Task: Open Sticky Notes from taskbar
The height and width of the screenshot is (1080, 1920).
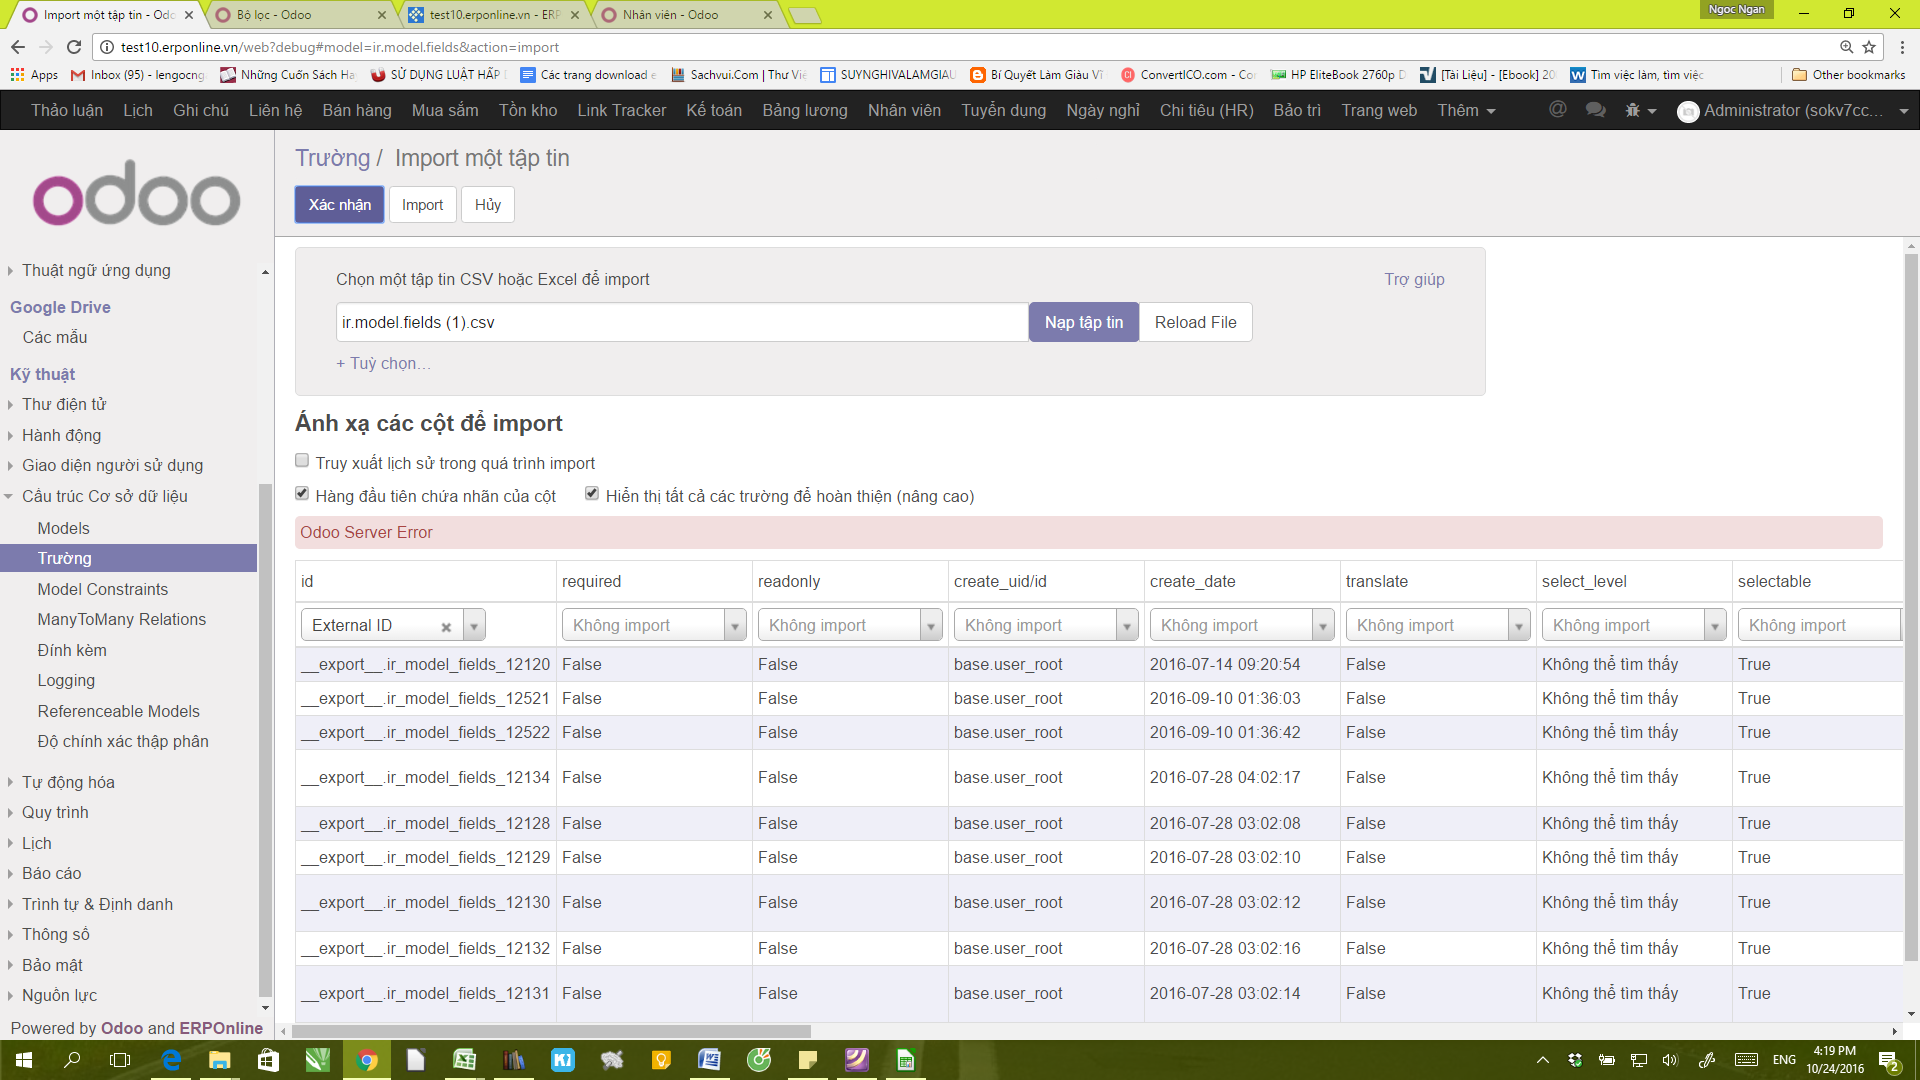Action: coord(808,1060)
